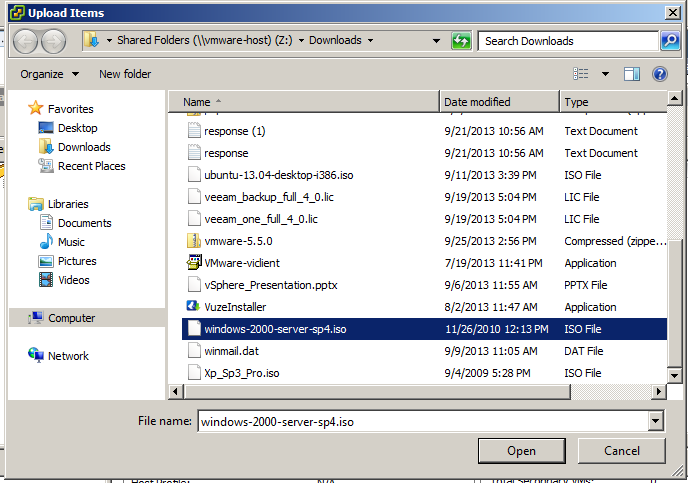The width and height of the screenshot is (688, 483).
Task: Close the Upload Items dialog
Action: click(672, 13)
